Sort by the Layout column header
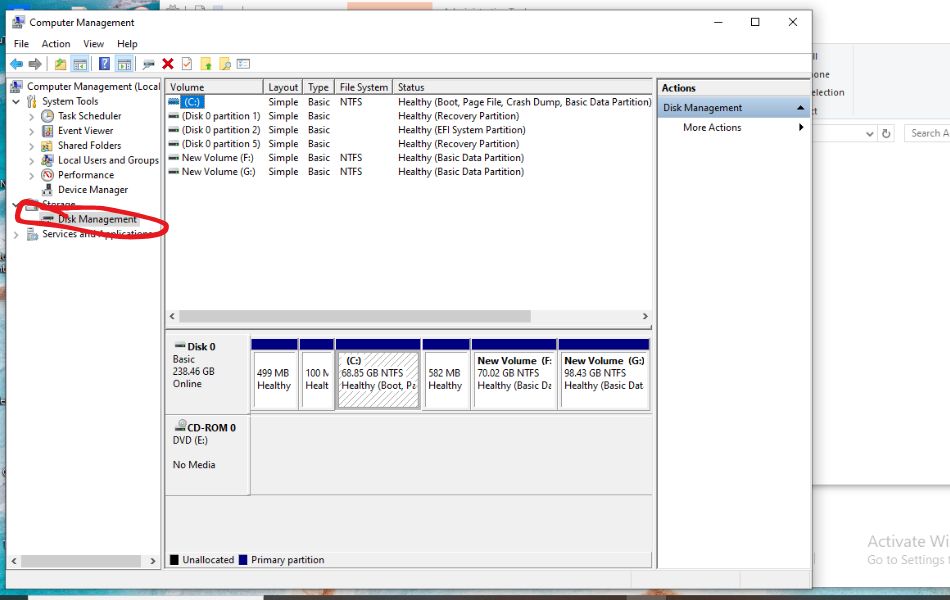The width and height of the screenshot is (950, 600). (x=283, y=87)
